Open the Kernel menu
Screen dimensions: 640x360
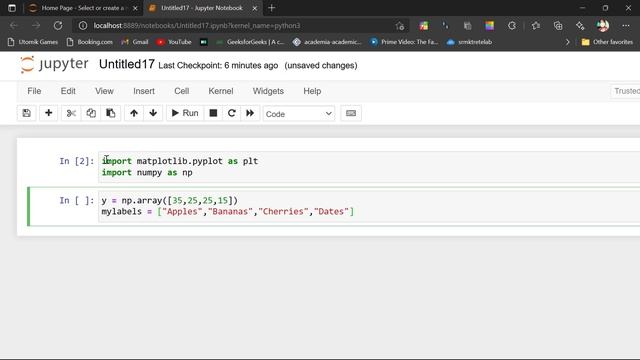(x=221, y=91)
